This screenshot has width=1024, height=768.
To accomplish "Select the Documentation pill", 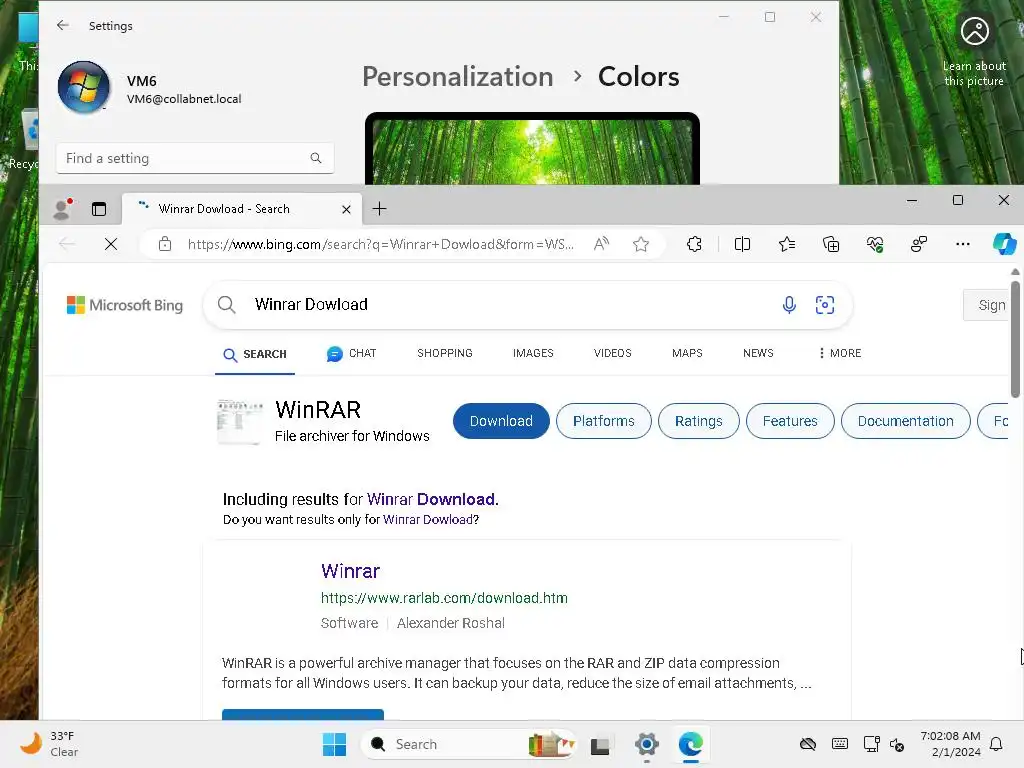I will pyautogui.click(x=905, y=421).
